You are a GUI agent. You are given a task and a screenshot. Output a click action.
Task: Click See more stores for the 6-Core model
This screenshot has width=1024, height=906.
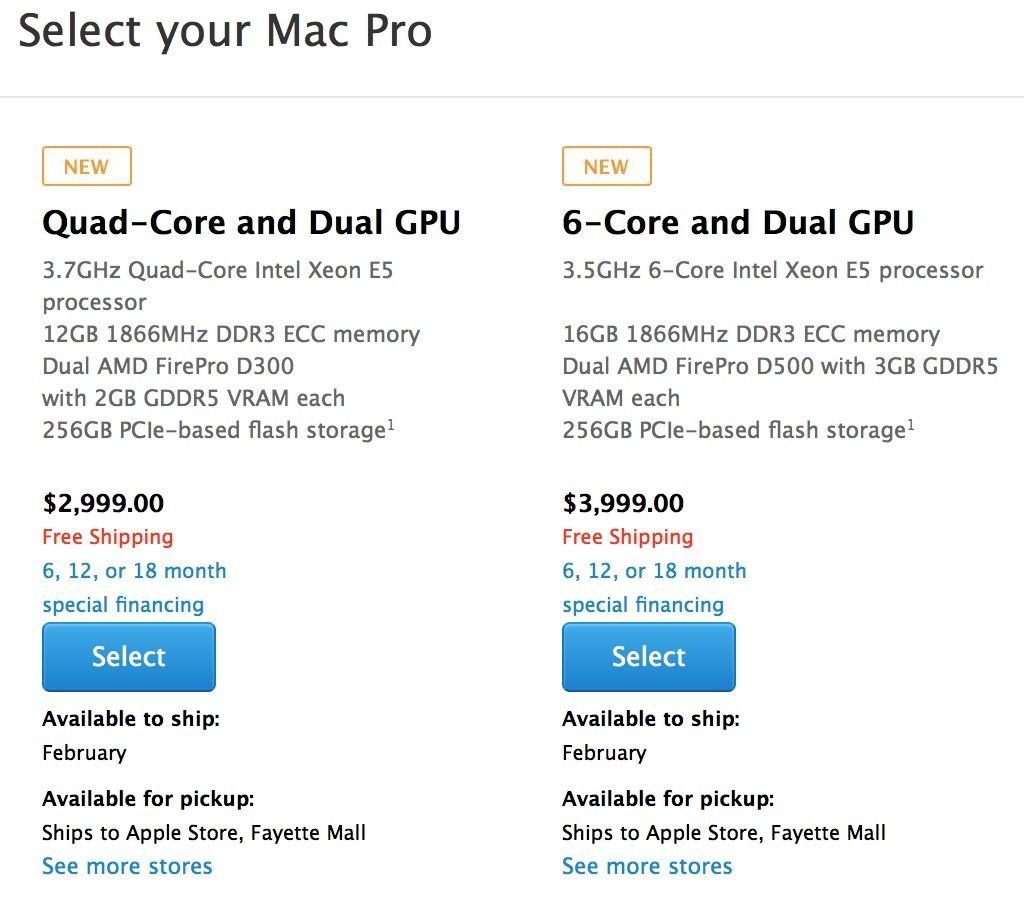point(647,866)
